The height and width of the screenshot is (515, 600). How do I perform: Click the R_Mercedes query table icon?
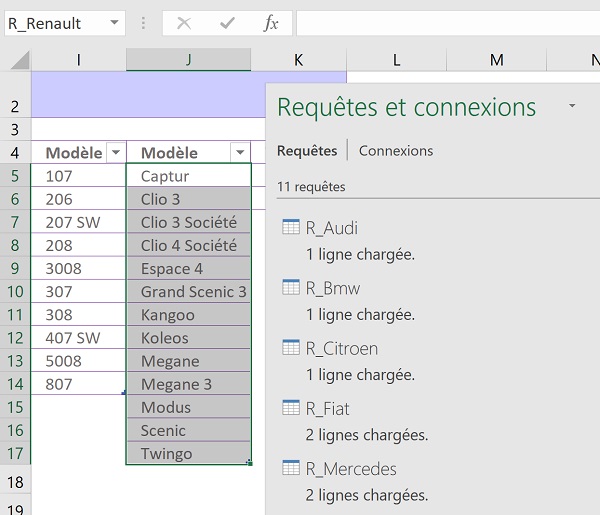(x=291, y=468)
